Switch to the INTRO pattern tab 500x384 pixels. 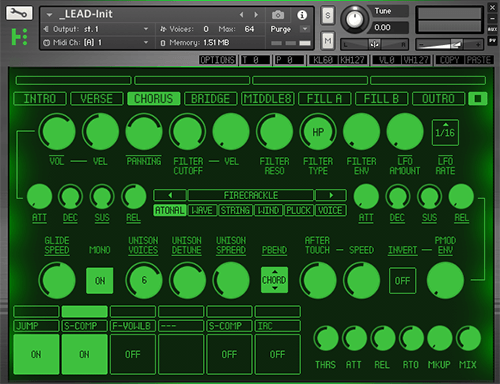[40, 99]
